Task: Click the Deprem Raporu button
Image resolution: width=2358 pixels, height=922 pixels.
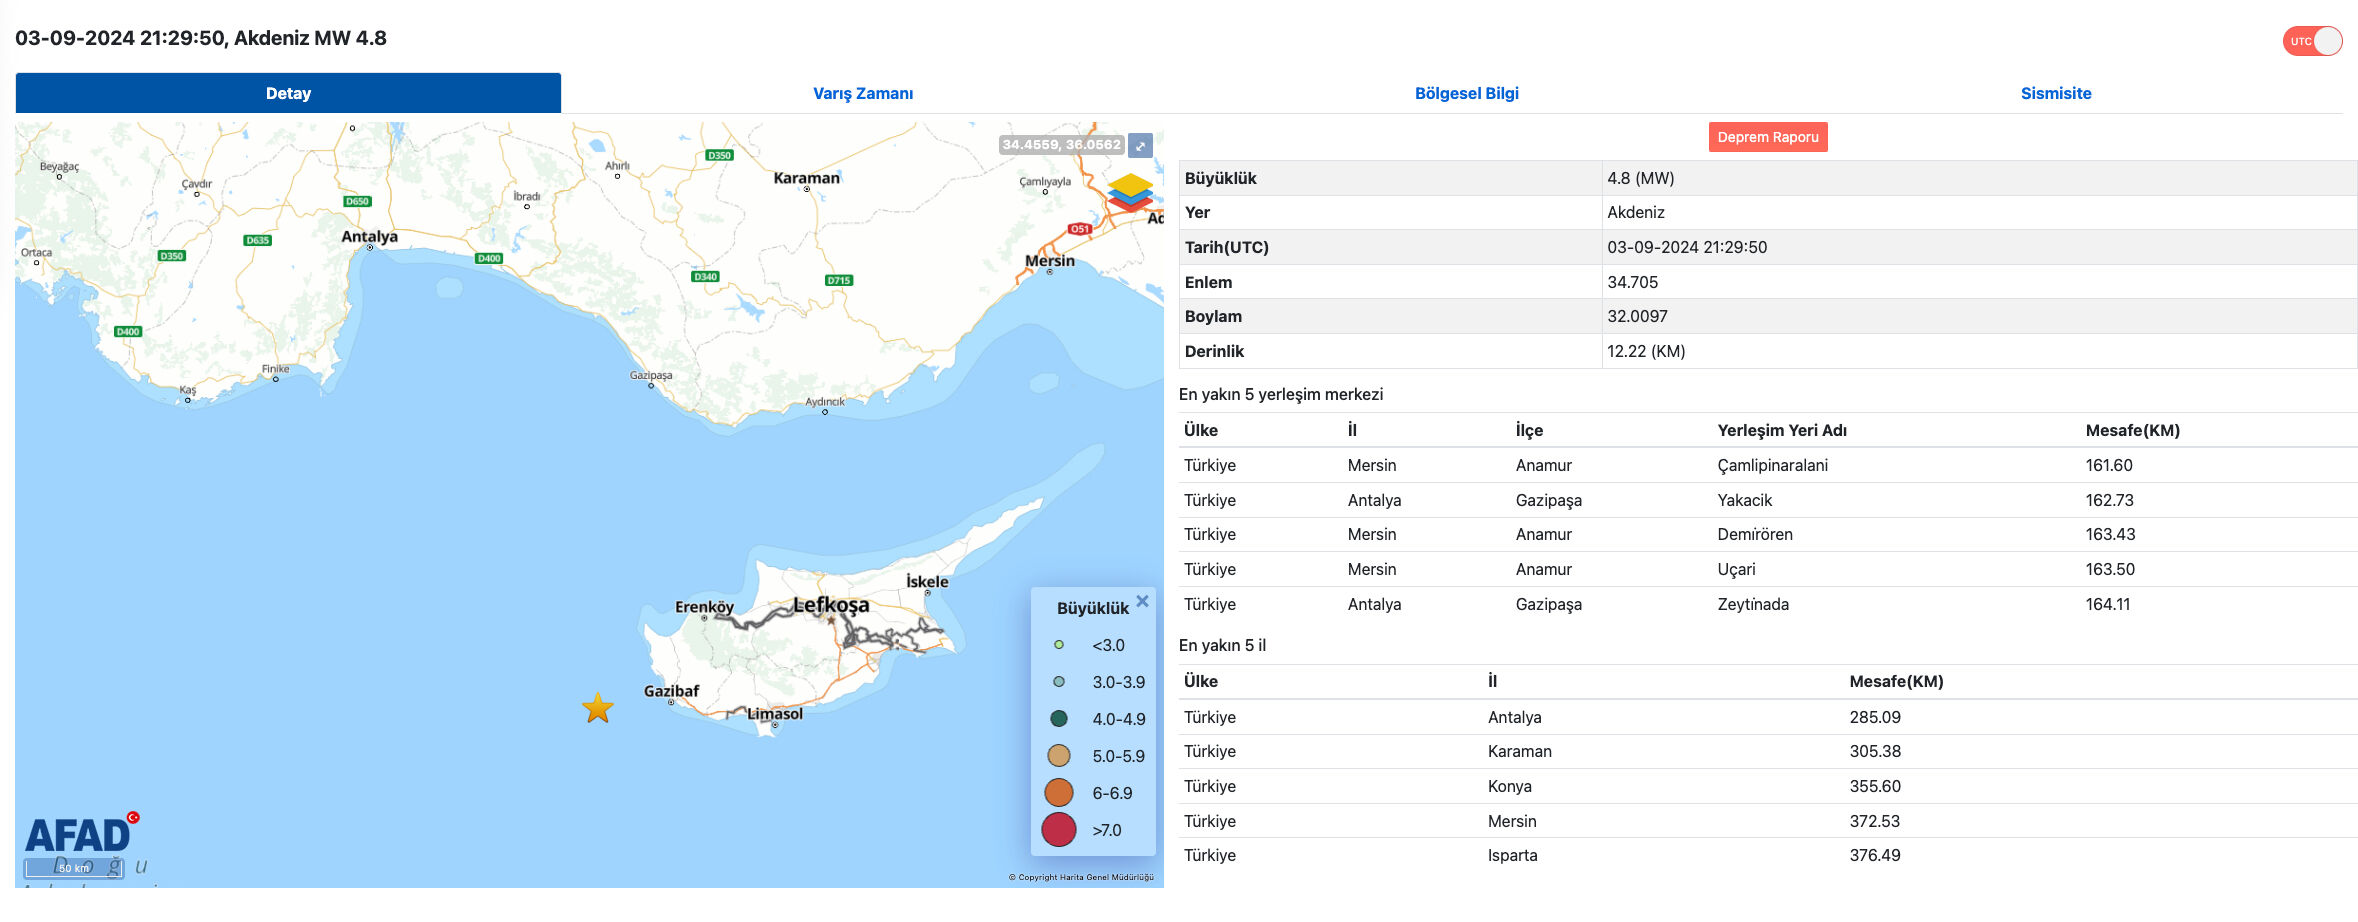Action: (x=1767, y=137)
